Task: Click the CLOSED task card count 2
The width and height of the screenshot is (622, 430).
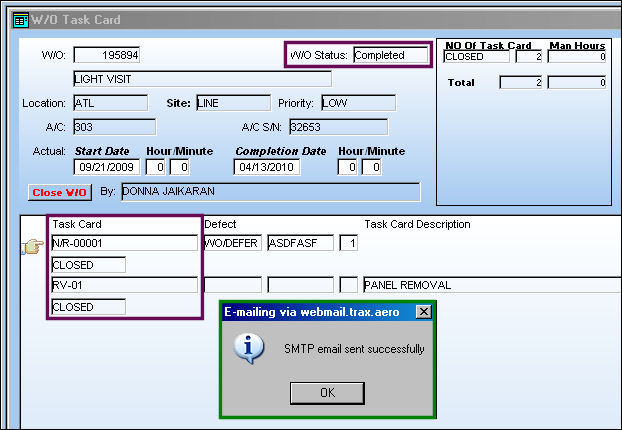Action: click(x=529, y=57)
